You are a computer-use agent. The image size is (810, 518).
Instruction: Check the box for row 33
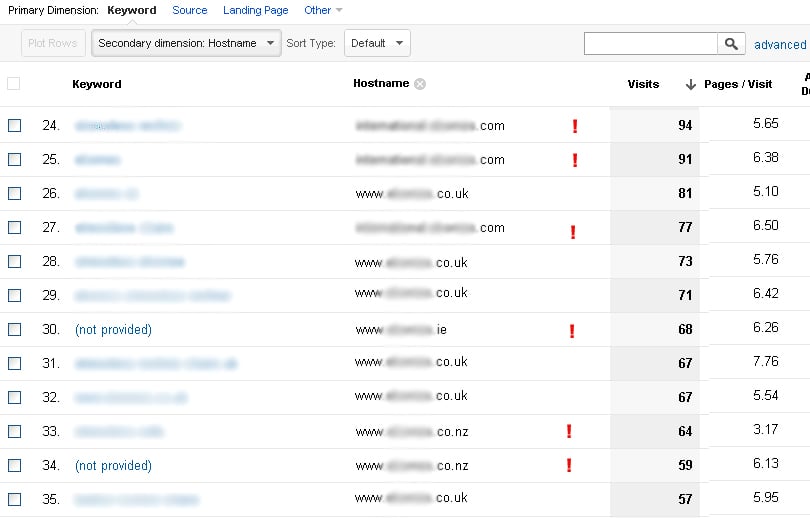click(x=14, y=432)
